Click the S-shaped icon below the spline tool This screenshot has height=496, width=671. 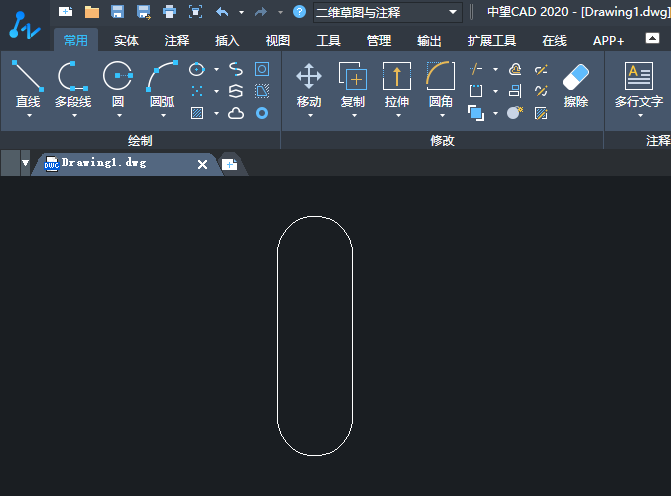[236, 91]
